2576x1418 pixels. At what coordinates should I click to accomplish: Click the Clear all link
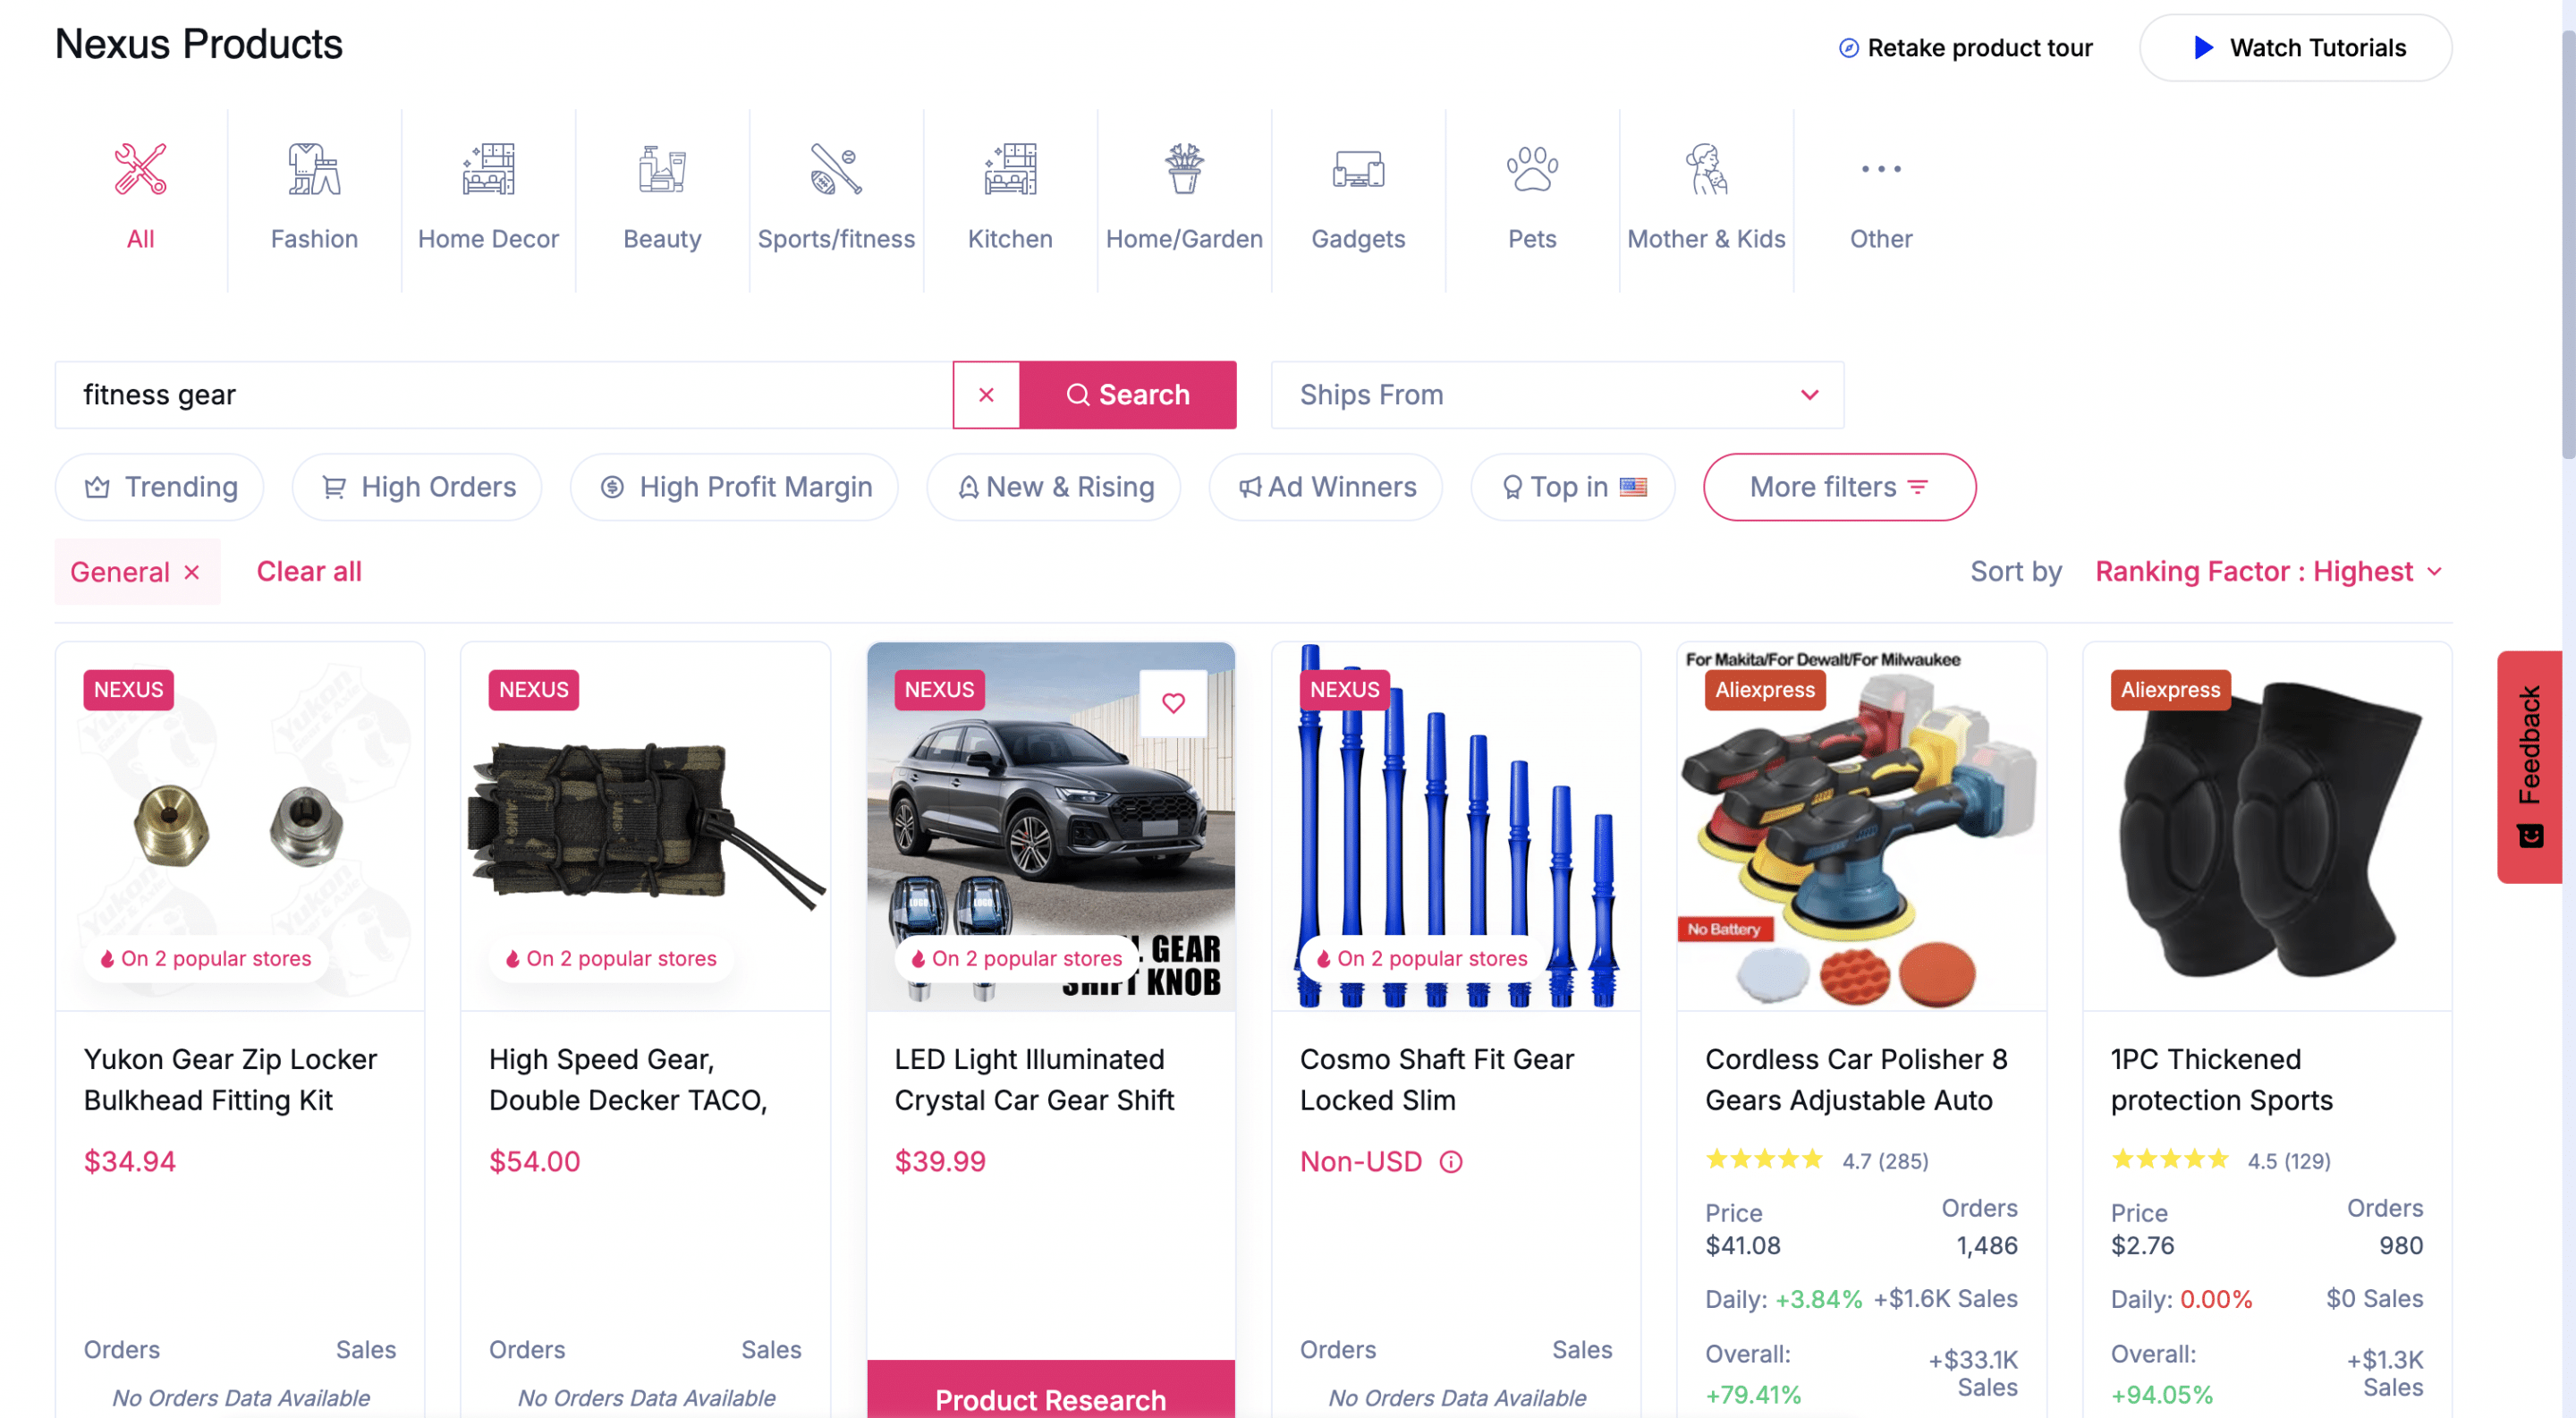click(309, 572)
